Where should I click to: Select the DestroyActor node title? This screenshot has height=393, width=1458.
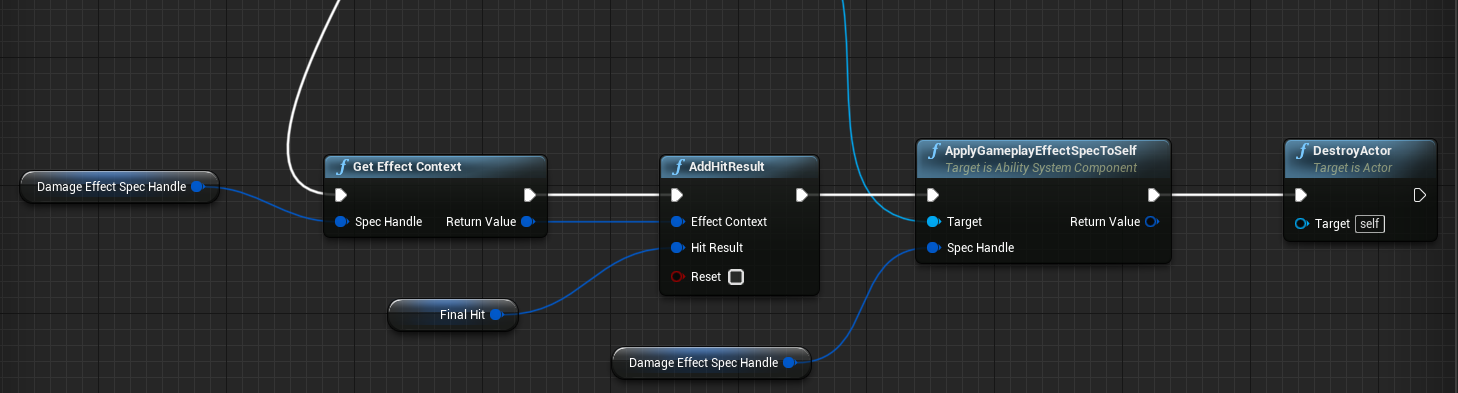point(1352,150)
